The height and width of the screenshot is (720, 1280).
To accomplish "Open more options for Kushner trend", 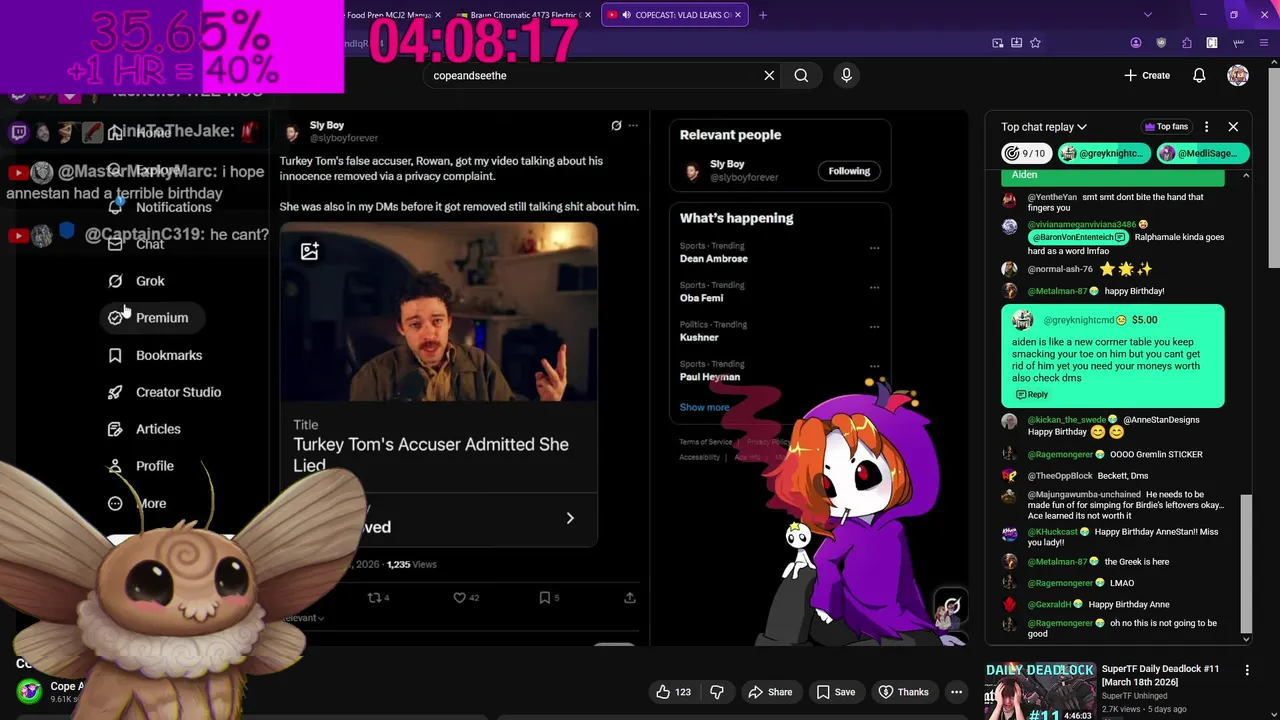I will tap(874, 326).
